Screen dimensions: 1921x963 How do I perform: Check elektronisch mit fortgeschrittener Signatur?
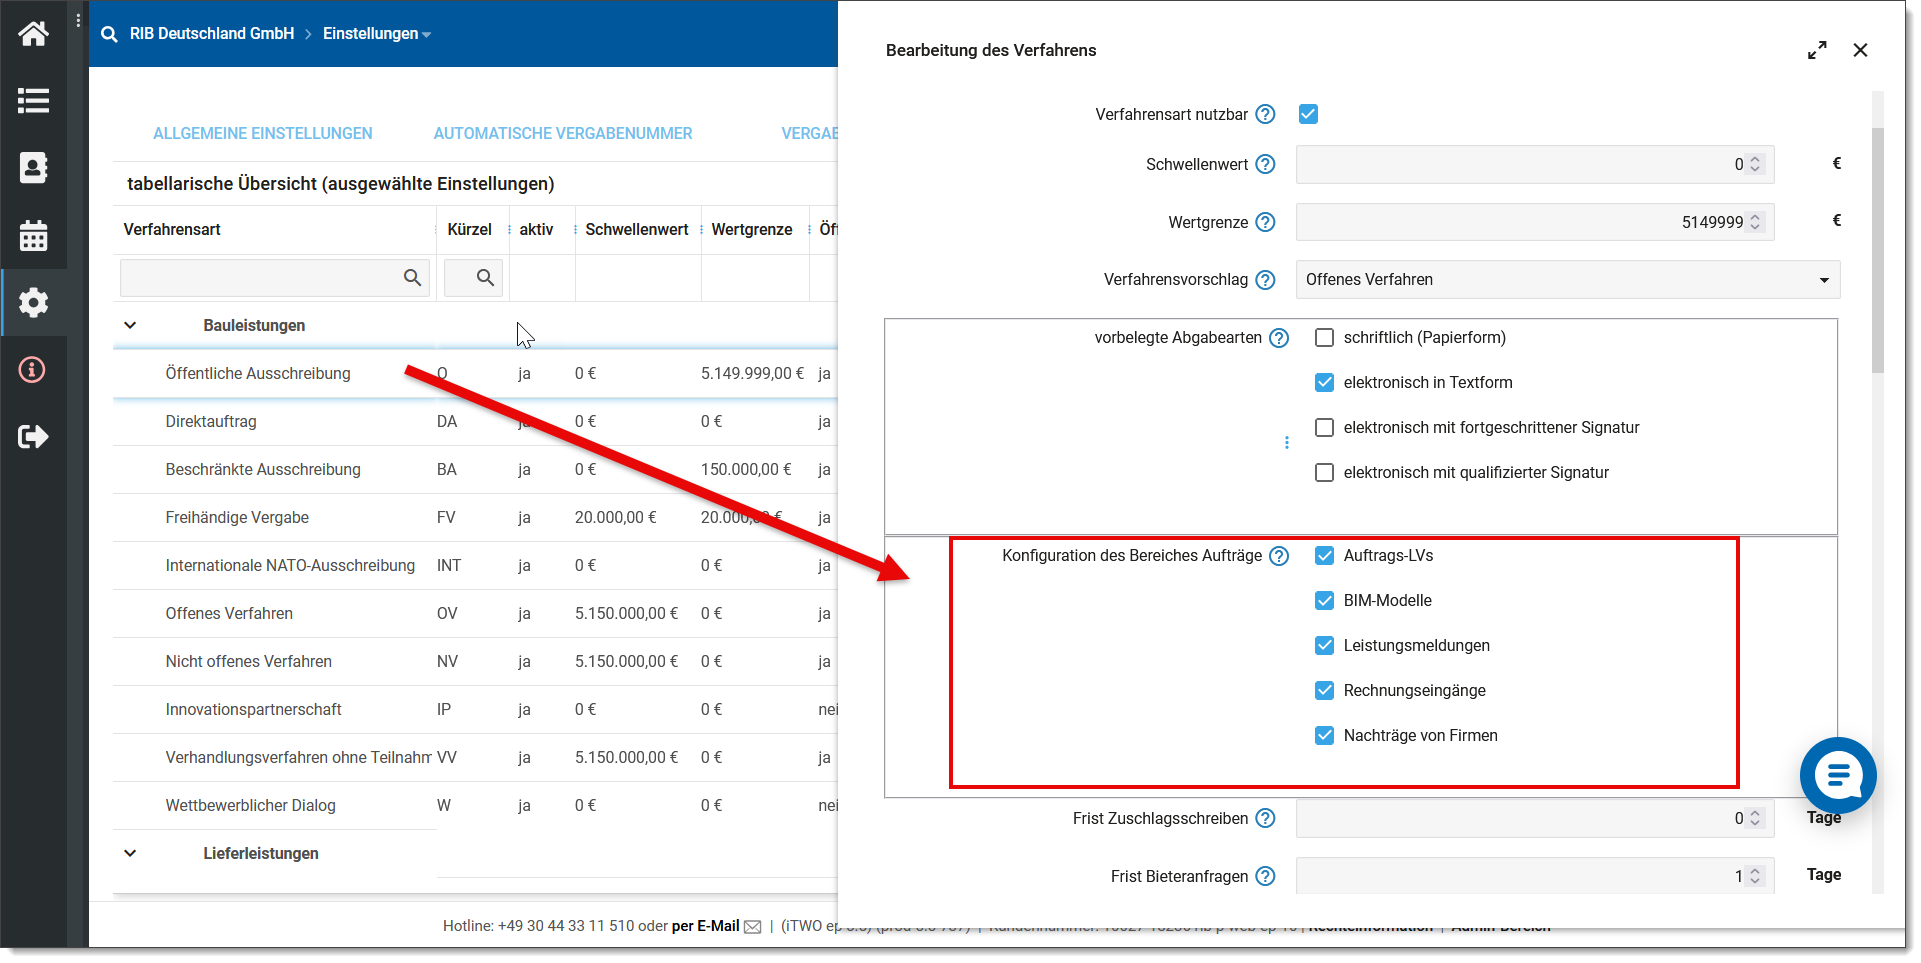tap(1324, 428)
